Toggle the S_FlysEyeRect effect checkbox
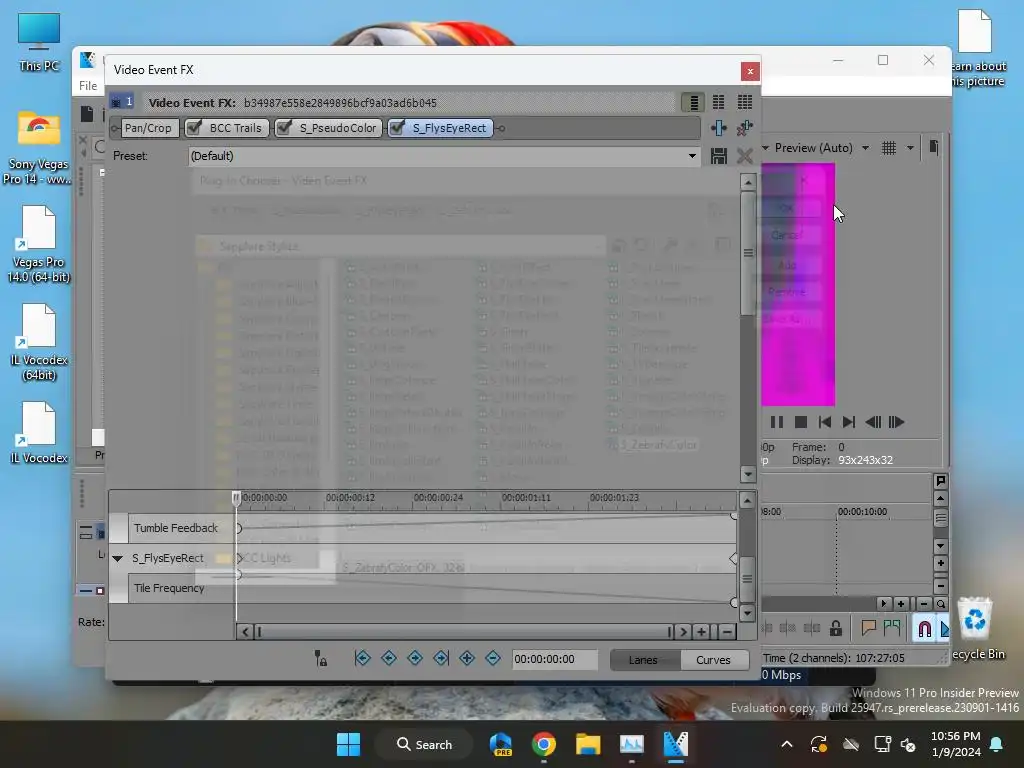The image size is (1024, 768). 397,128
